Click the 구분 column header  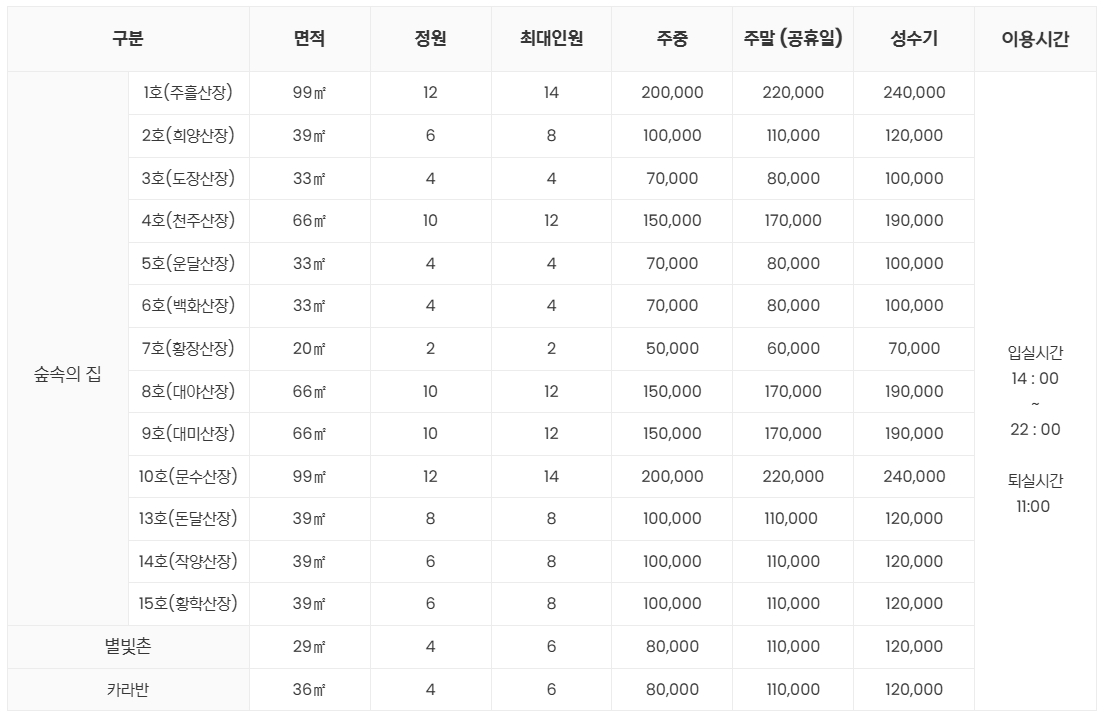128,39
